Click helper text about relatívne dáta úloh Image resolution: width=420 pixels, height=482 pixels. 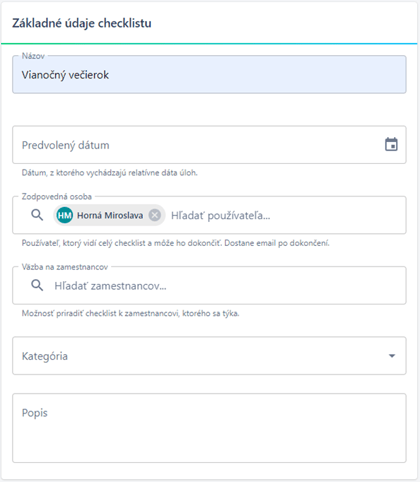point(110,173)
